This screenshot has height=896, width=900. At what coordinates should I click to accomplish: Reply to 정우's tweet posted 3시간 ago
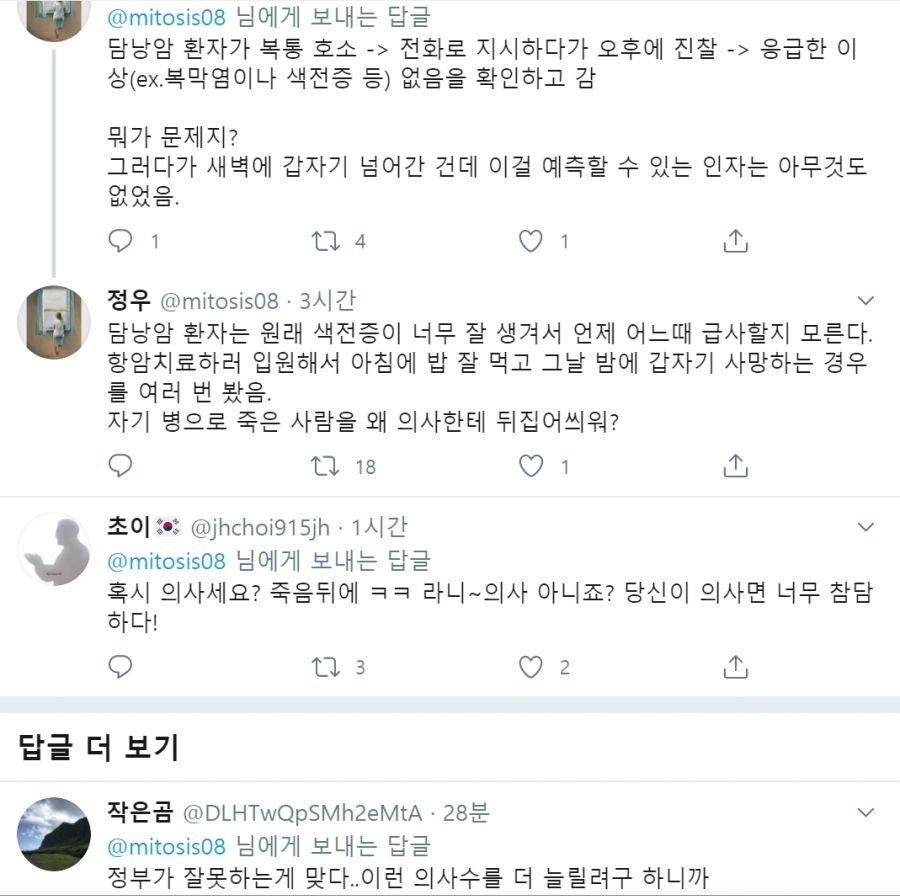click(x=120, y=466)
